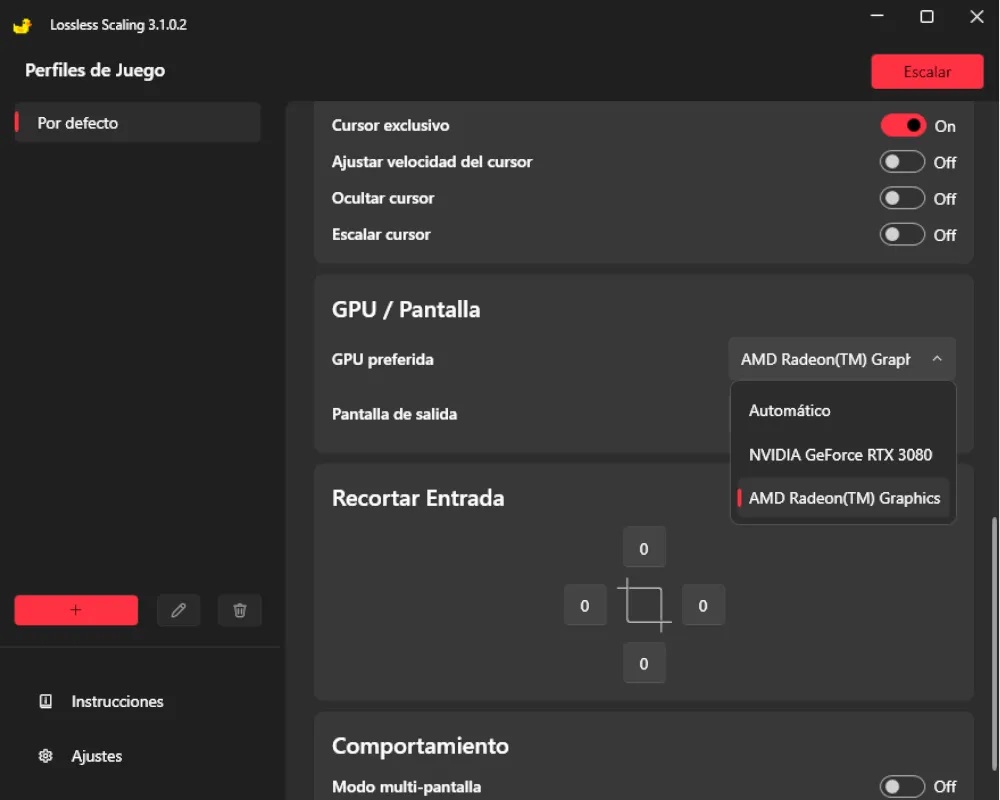The height and width of the screenshot is (800, 1000).
Task: Enable Ajustar velocidad del cursor toggle
Action: [x=902, y=162]
